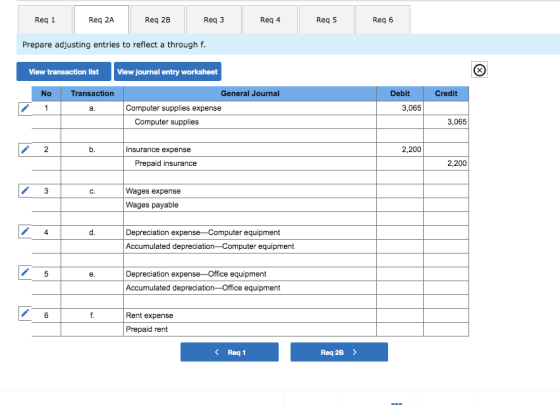Click the No column header

[46, 94]
